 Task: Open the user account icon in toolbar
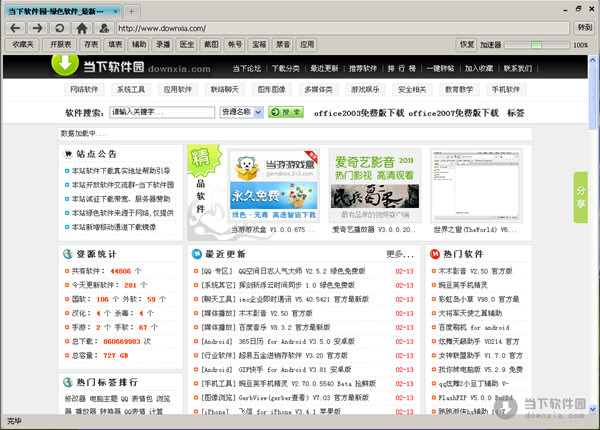(x=104, y=28)
